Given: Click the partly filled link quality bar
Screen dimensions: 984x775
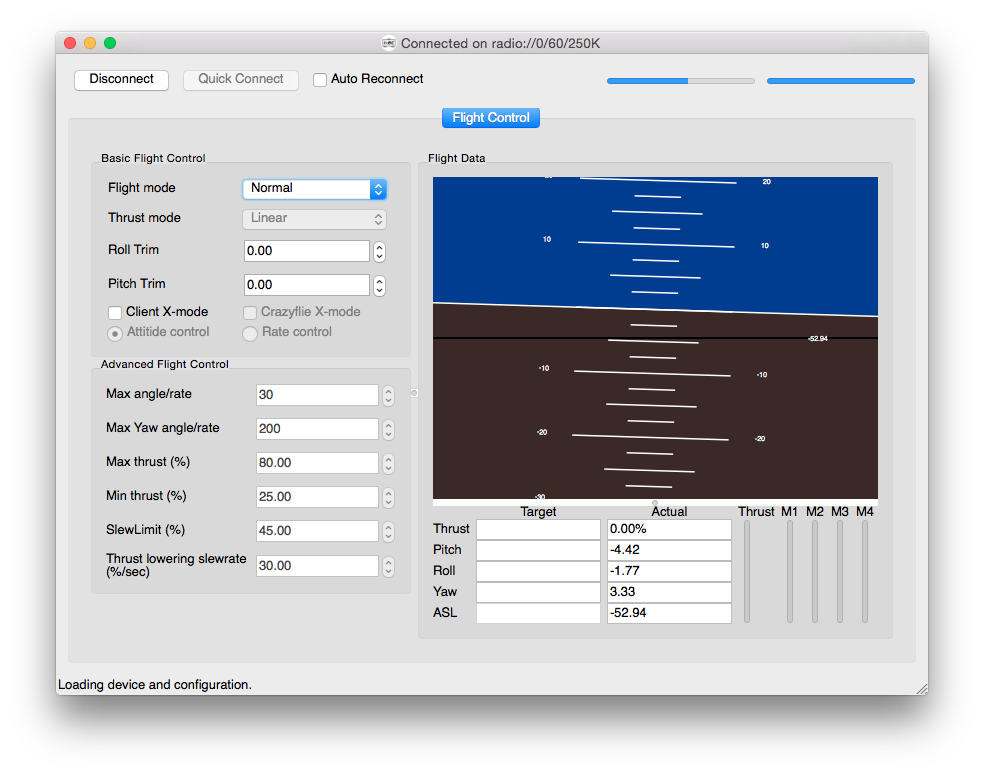Looking at the screenshot, I should coord(681,81).
